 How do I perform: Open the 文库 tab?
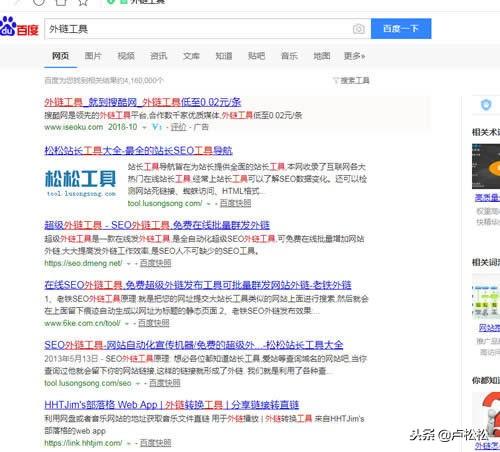191,56
